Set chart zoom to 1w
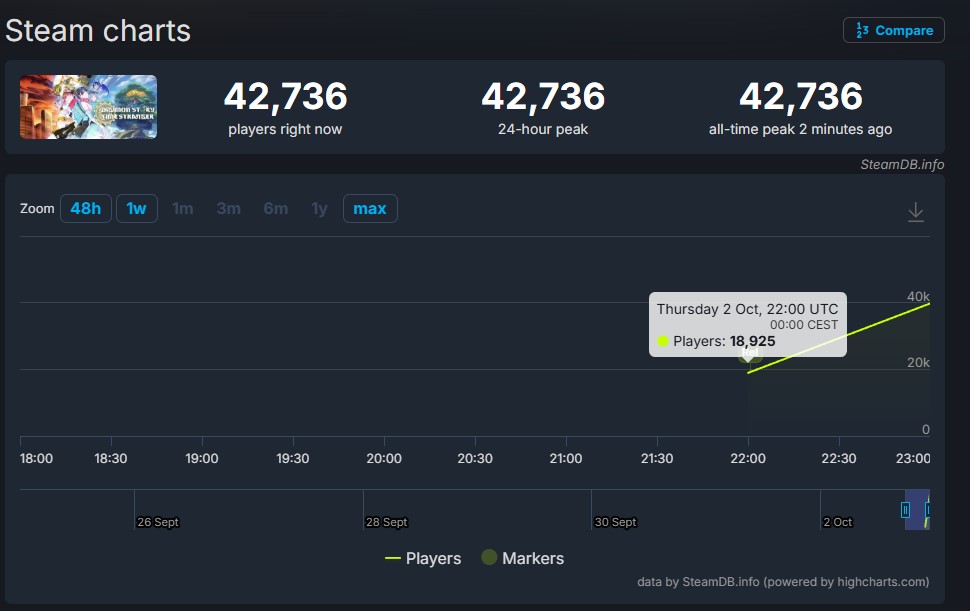The height and width of the screenshot is (611, 970). 137,208
